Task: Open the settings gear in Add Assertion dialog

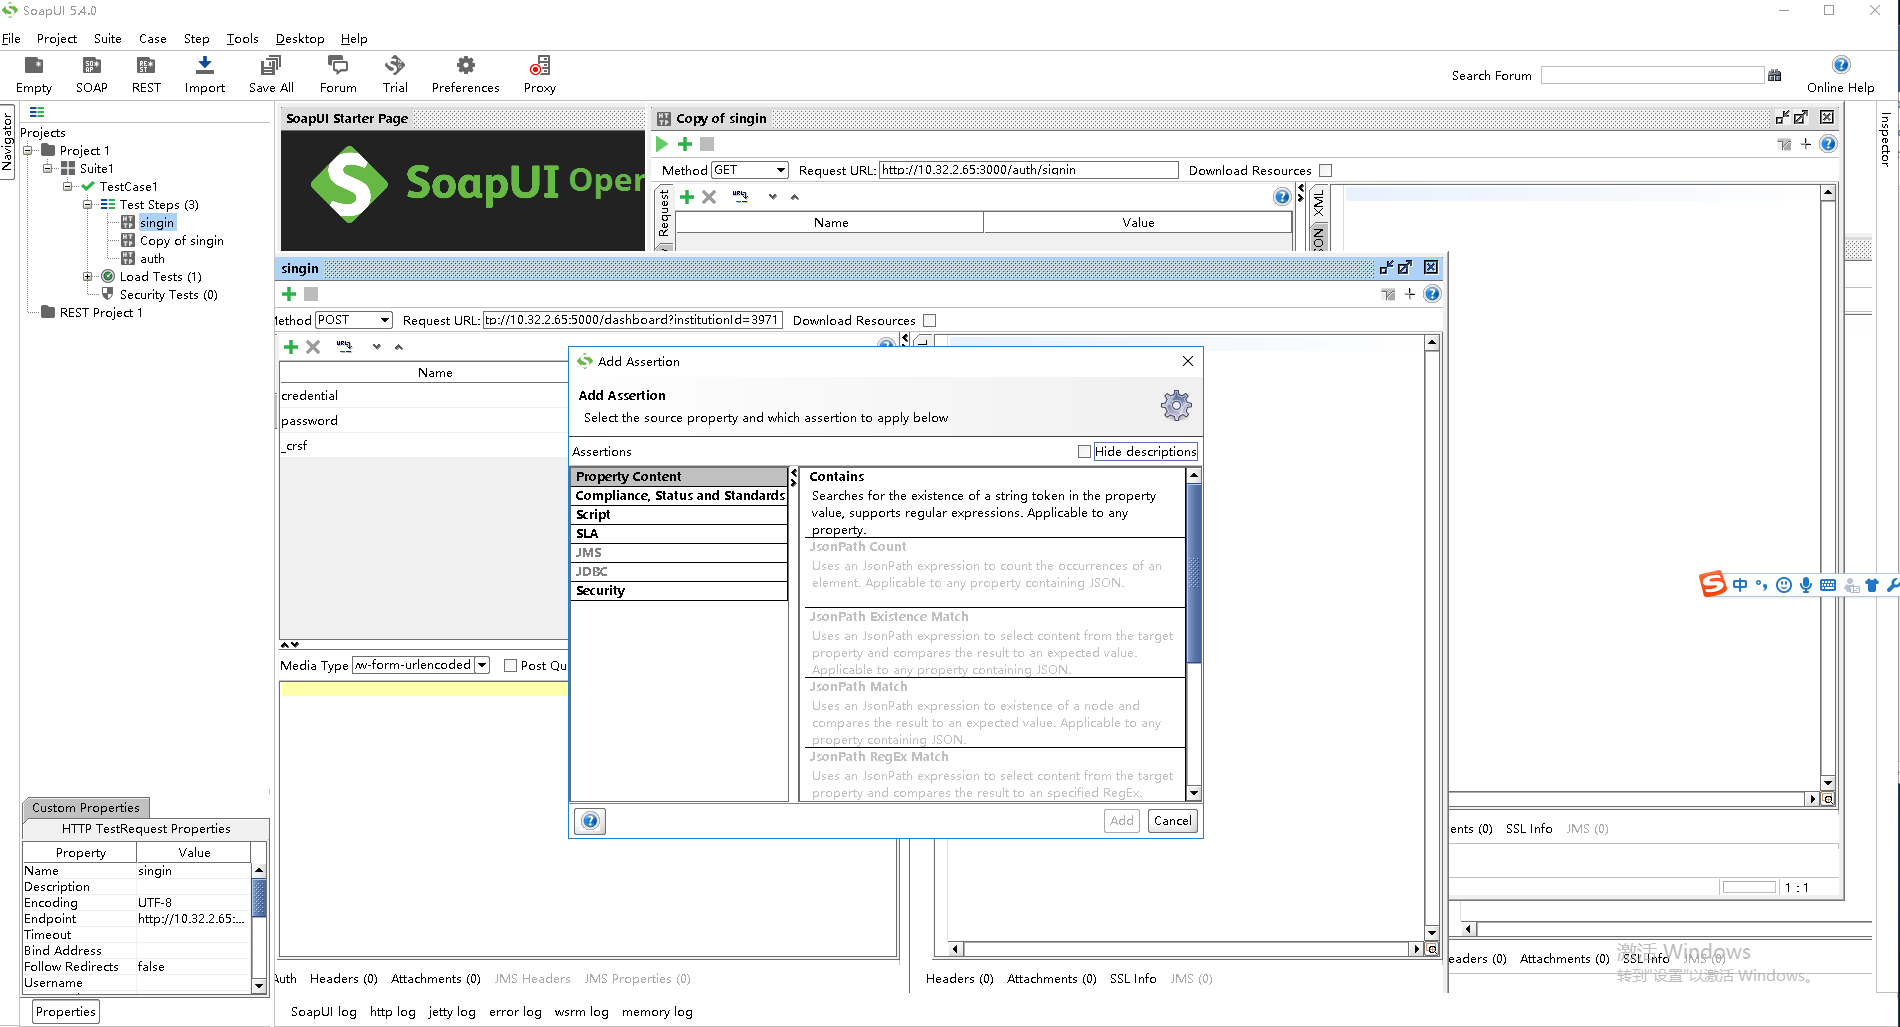Action: (1176, 405)
